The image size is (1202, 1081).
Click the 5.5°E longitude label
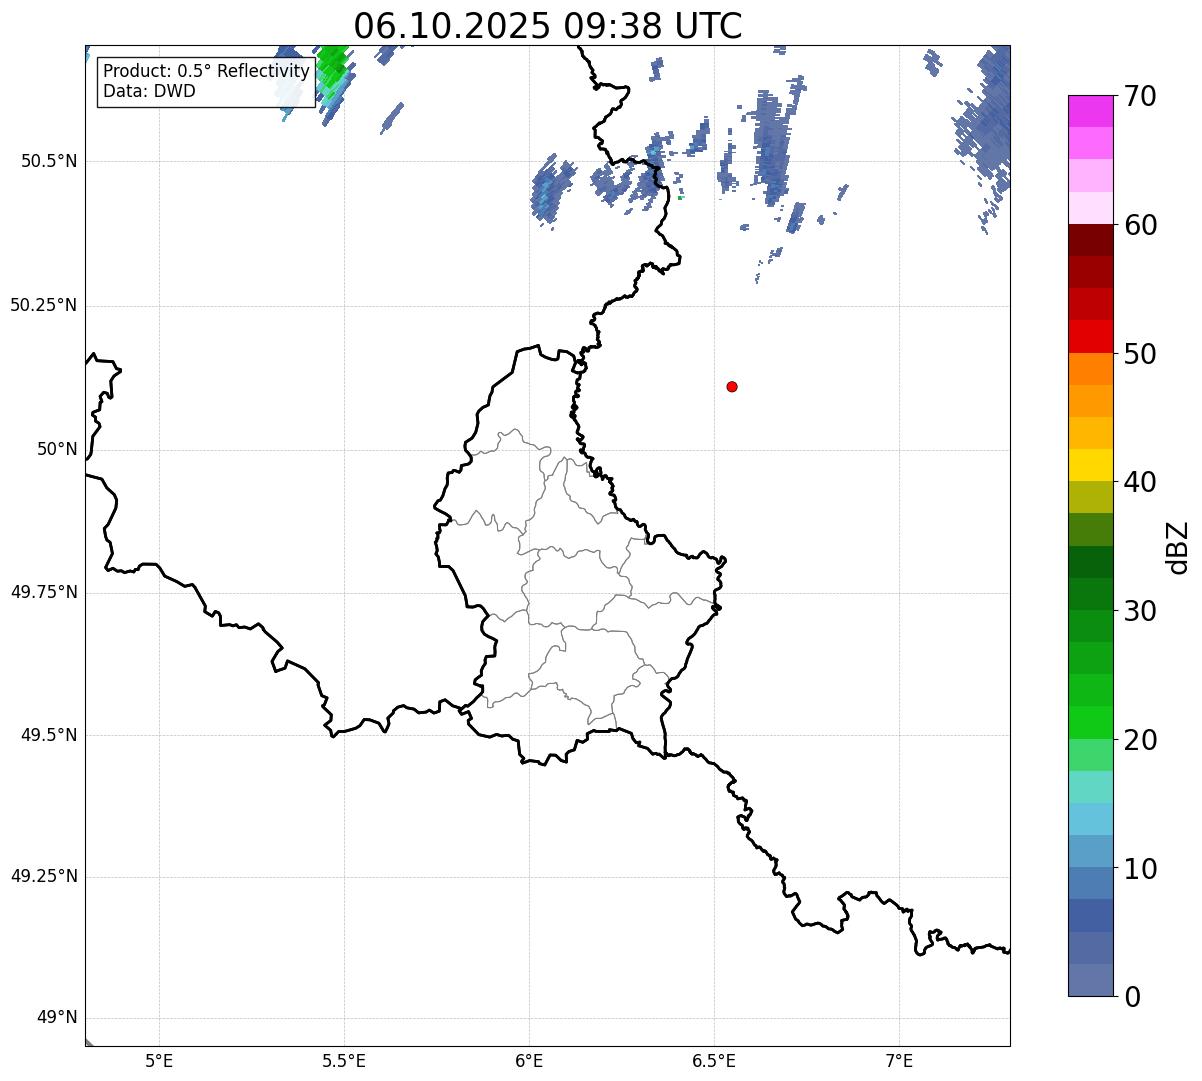344,1060
